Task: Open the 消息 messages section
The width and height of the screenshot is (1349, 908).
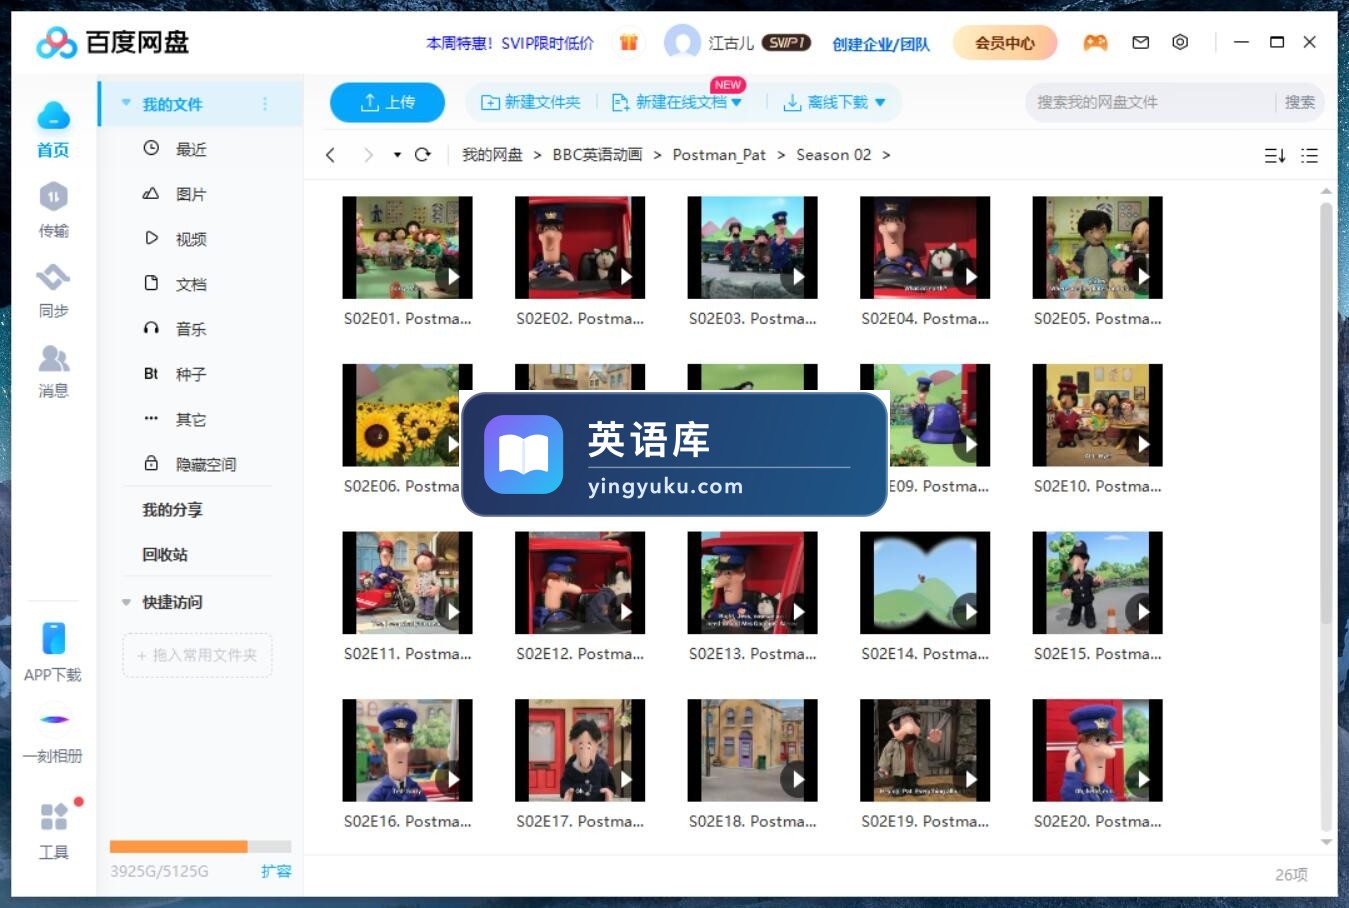Action: [x=53, y=371]
